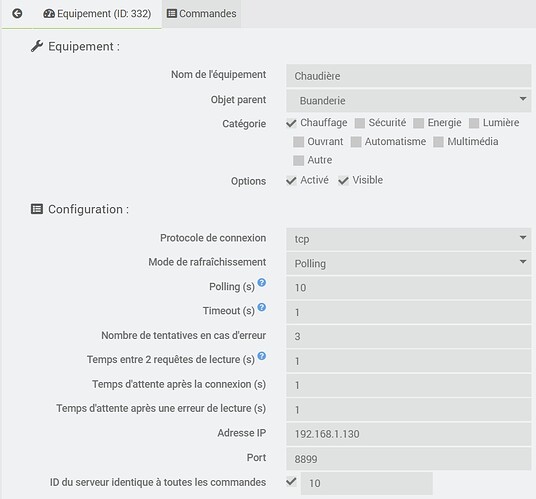Enable the Sécurité category checkbox

point(360,123)
